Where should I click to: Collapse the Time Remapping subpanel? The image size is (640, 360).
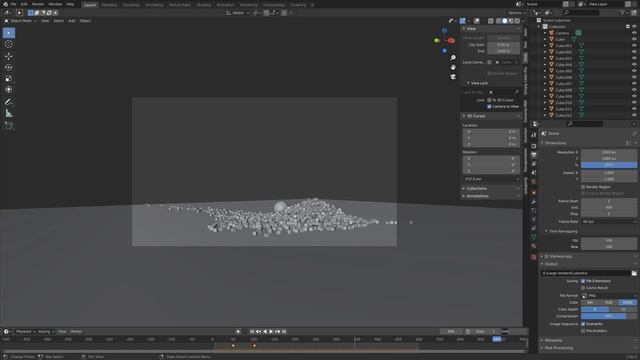pos(562,231)
